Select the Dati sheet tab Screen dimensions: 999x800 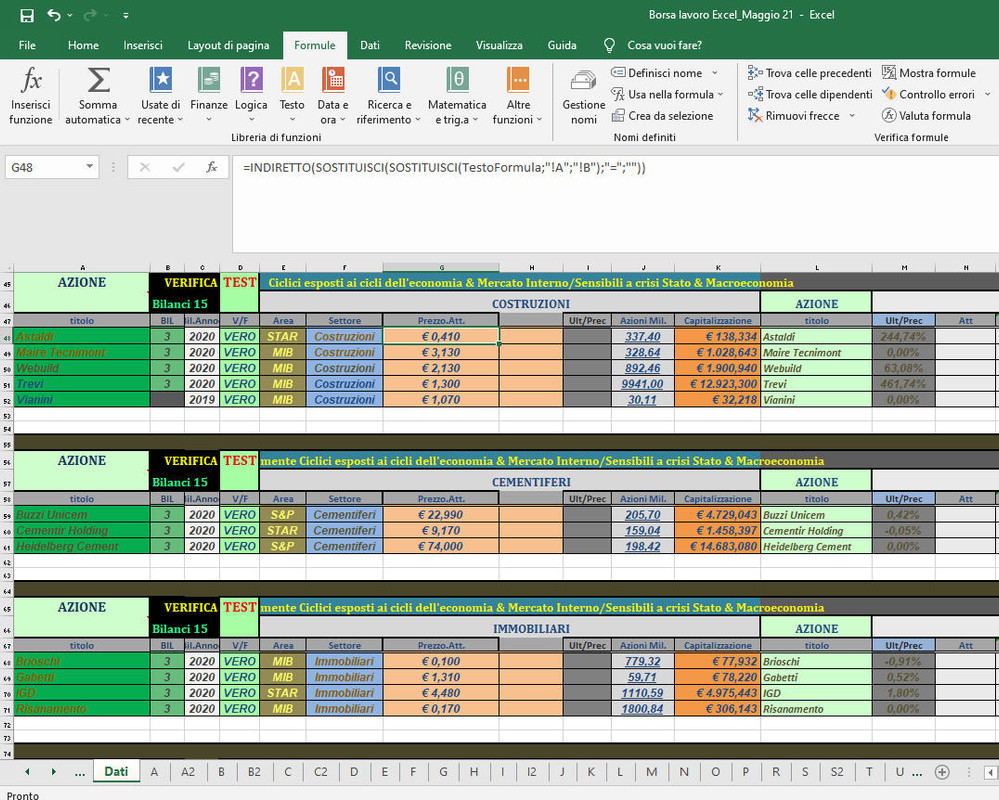tap(116, 771)
